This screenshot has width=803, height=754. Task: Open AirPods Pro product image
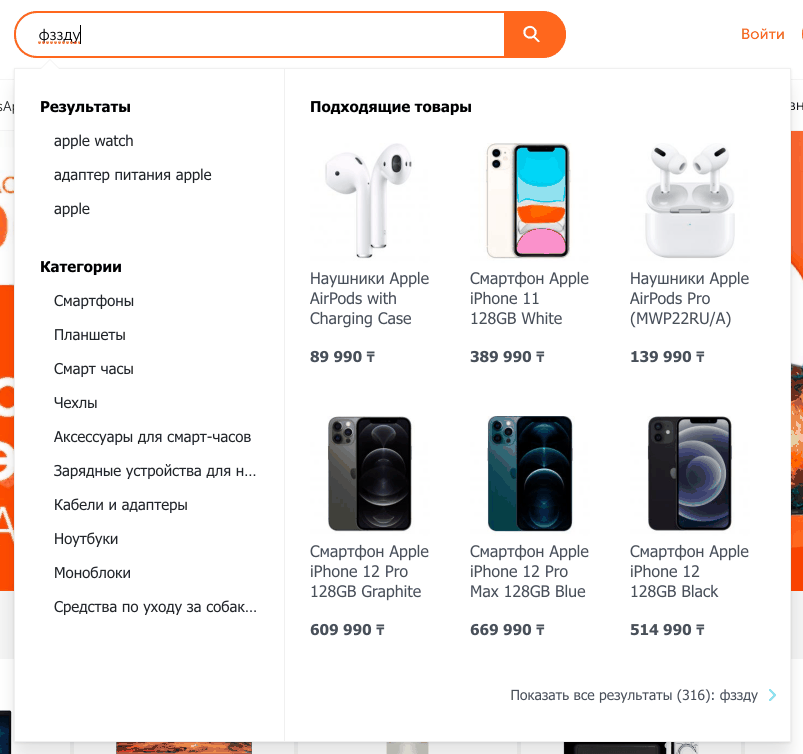tap(690, 200)
